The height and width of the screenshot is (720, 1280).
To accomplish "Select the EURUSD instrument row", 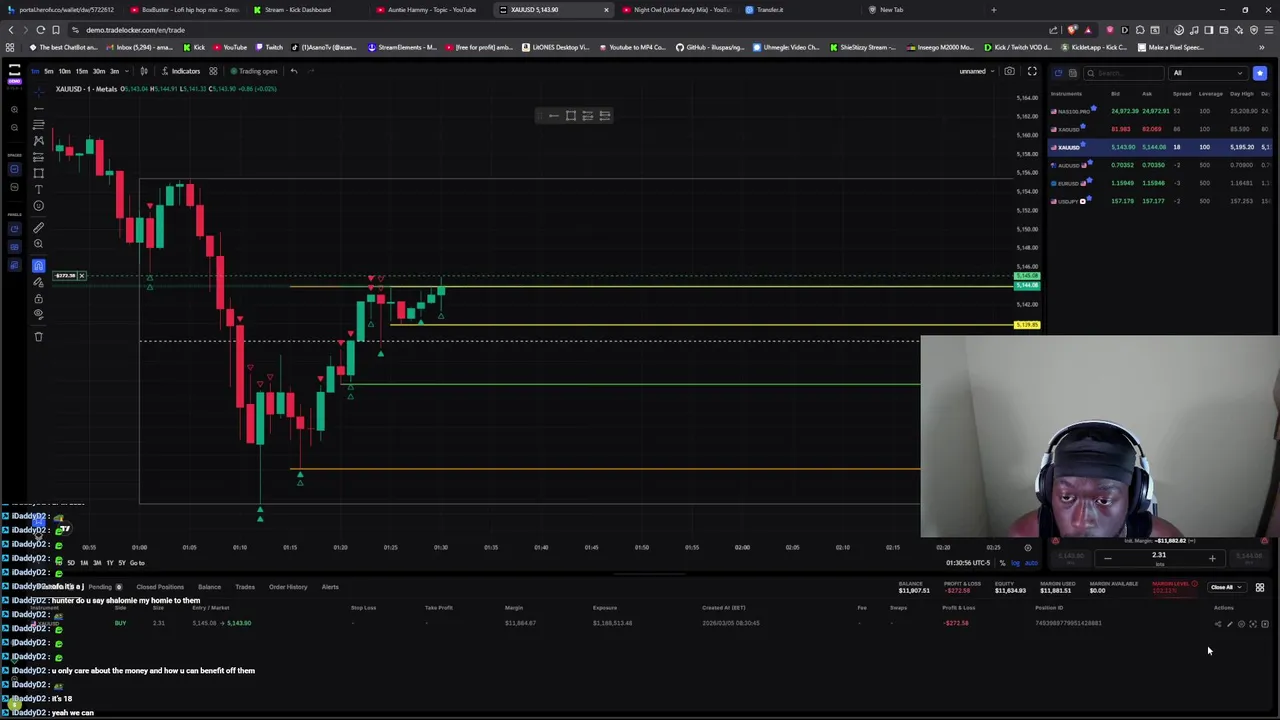I will [1160, 183].
